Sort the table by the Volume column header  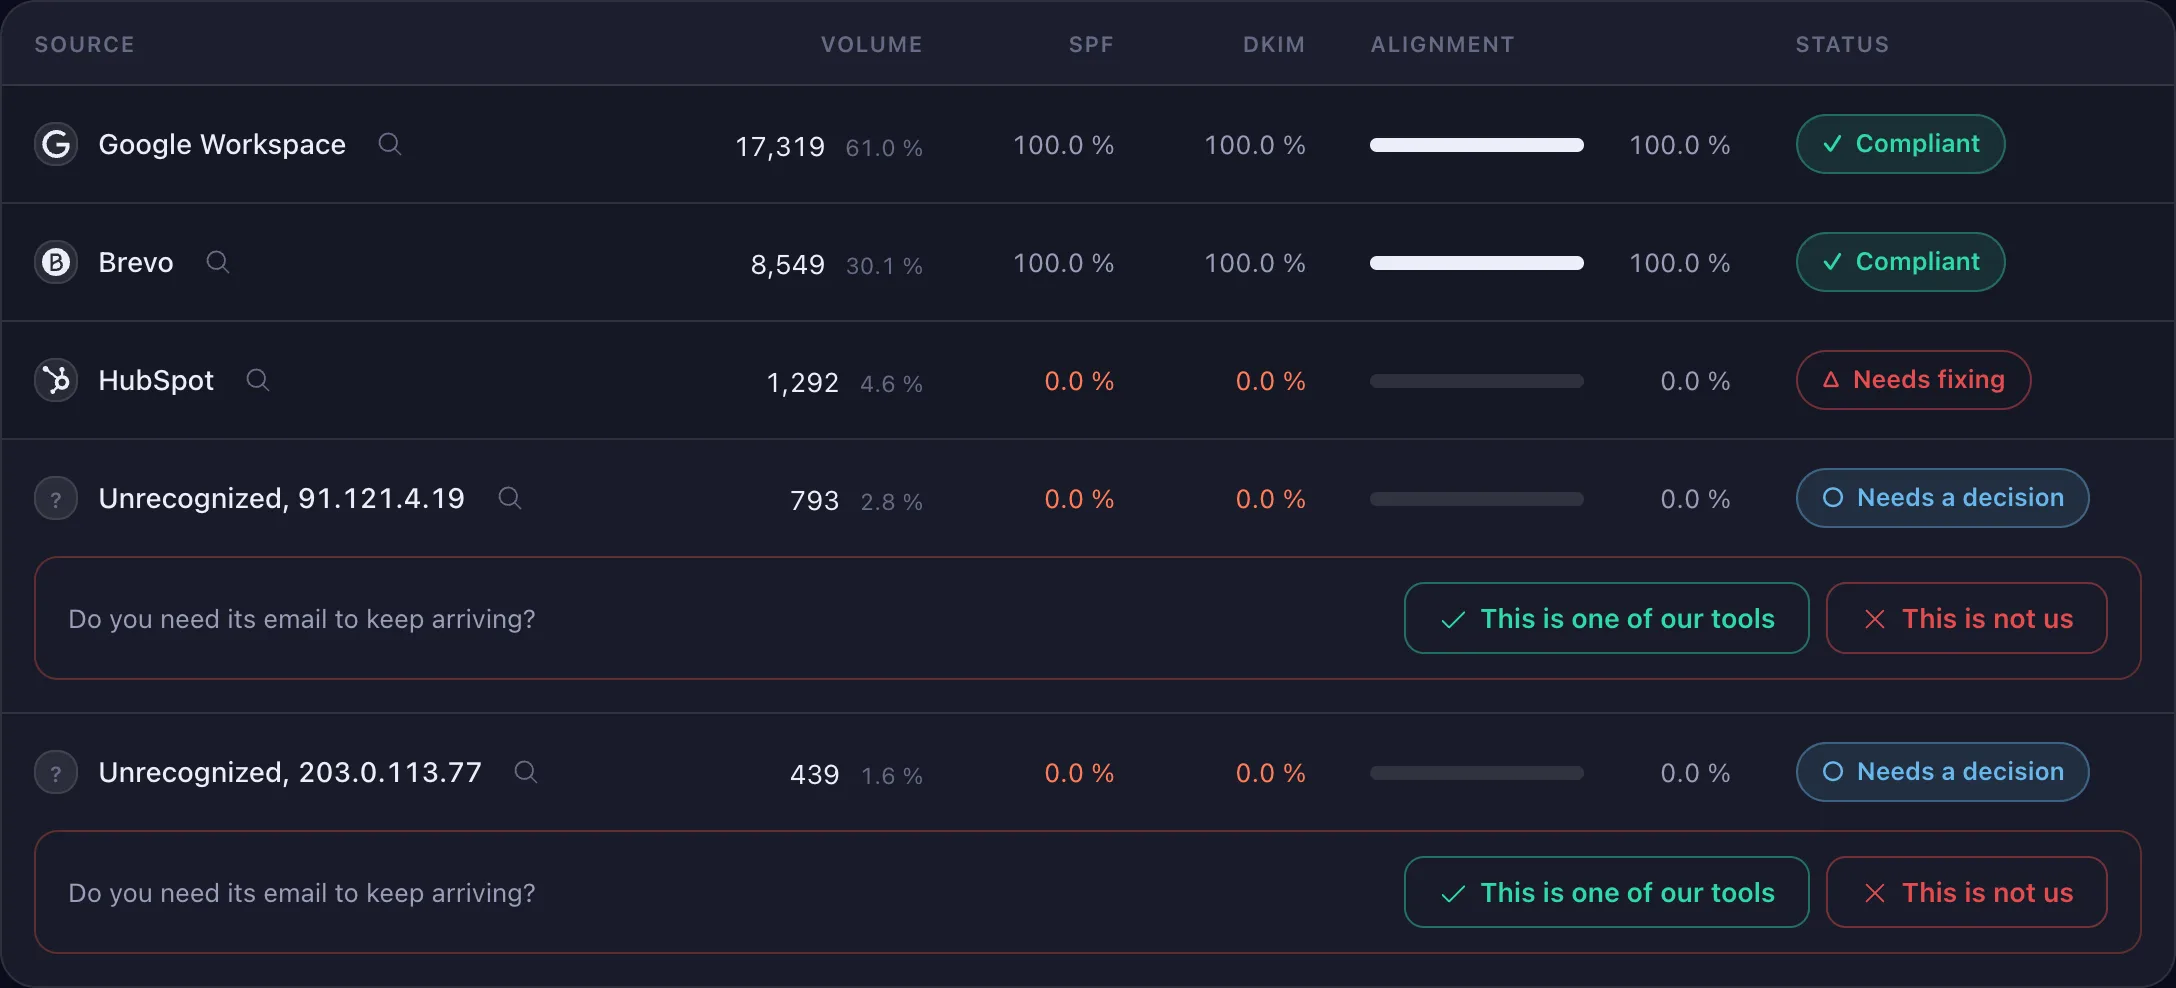click(872, 44)
